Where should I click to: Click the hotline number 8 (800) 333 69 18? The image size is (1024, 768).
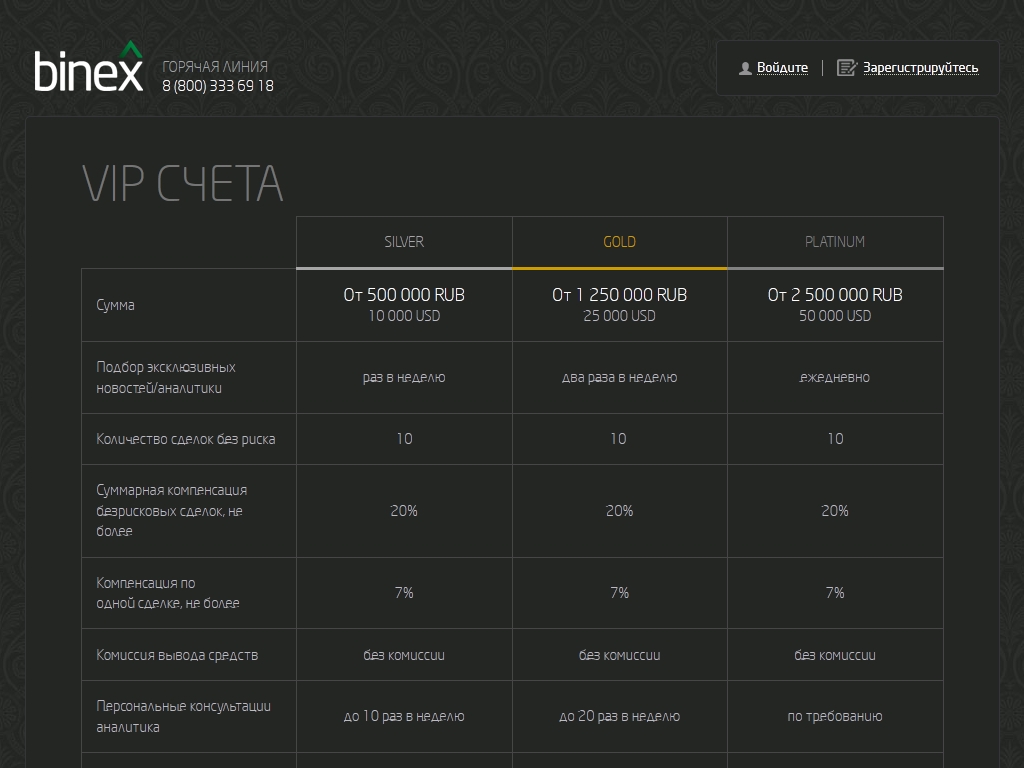tap(218, 86)
